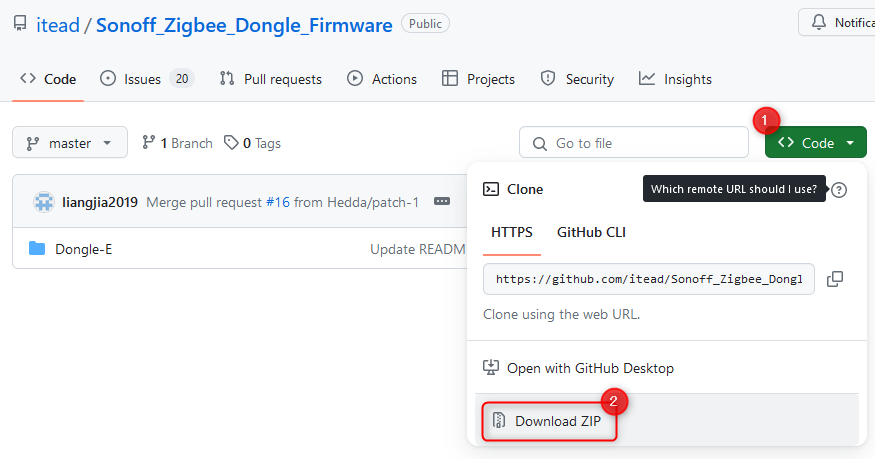875x459 pixels.
Task: Copy the HTTPS clone URL to clipboard
Action: [x=834, y=279]
